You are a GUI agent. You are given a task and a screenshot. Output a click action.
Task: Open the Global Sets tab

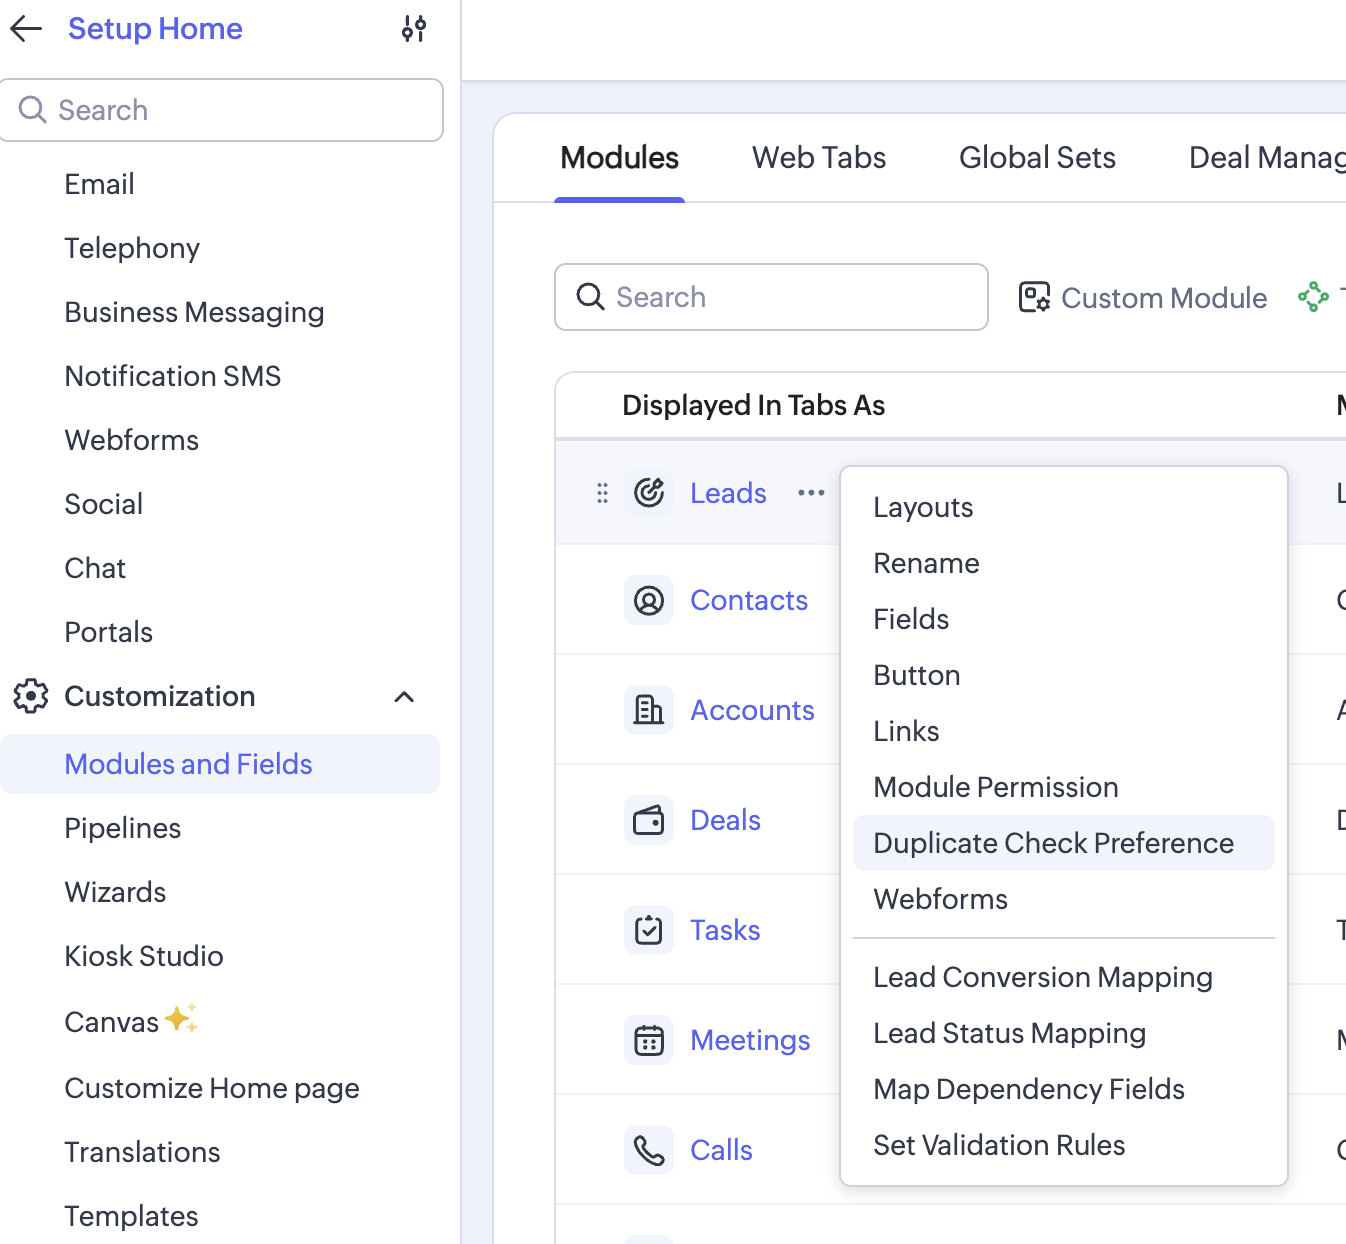tap(1037, 158)
